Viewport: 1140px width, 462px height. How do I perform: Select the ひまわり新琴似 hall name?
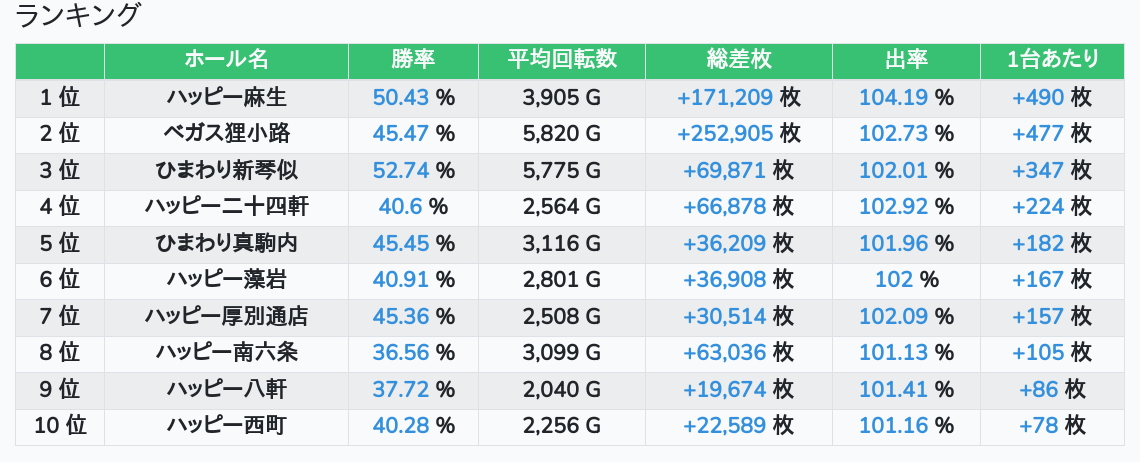[226, 170]
